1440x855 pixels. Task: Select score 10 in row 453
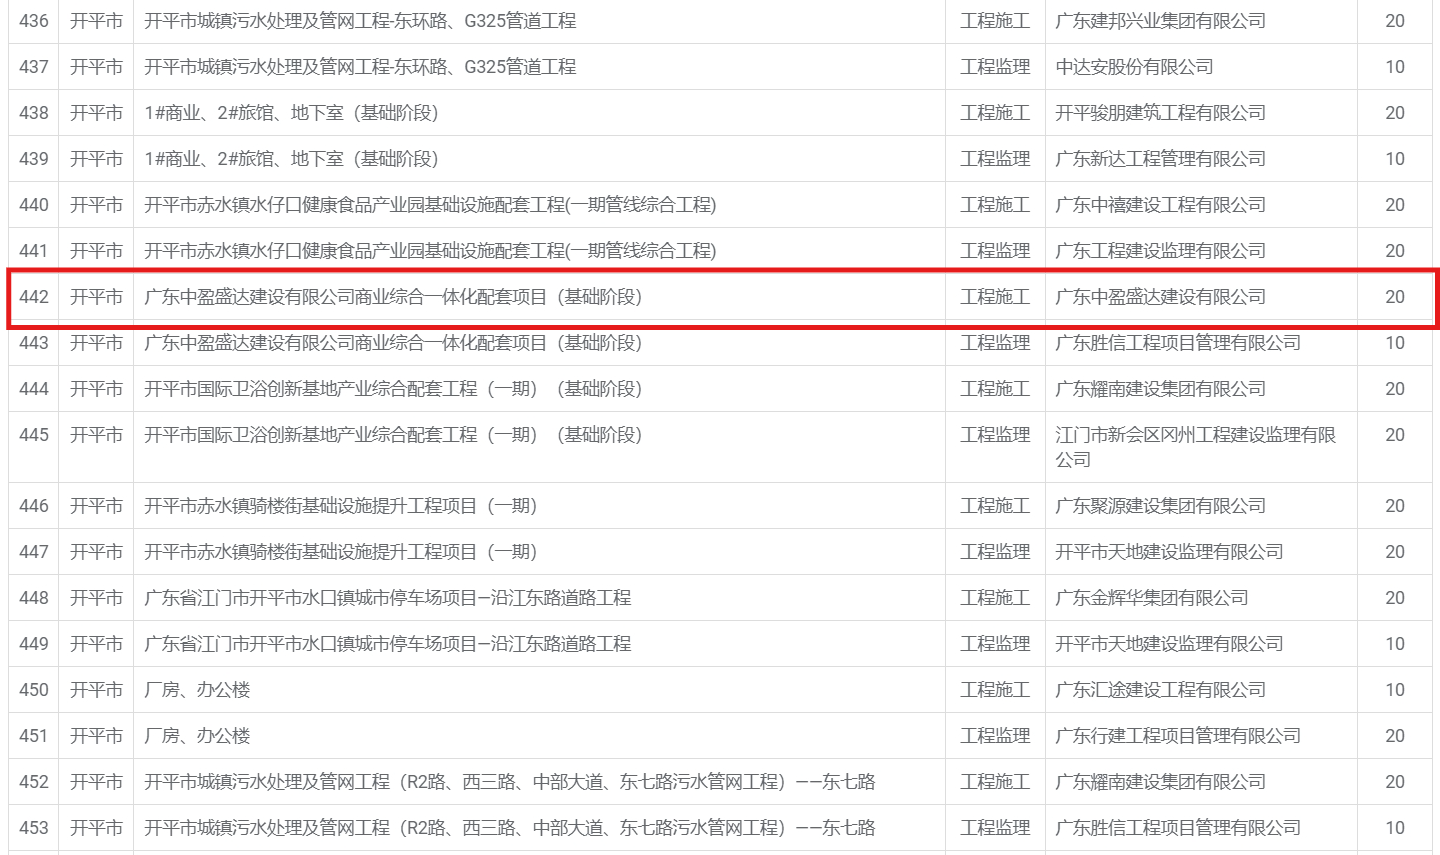point(1394,828)
